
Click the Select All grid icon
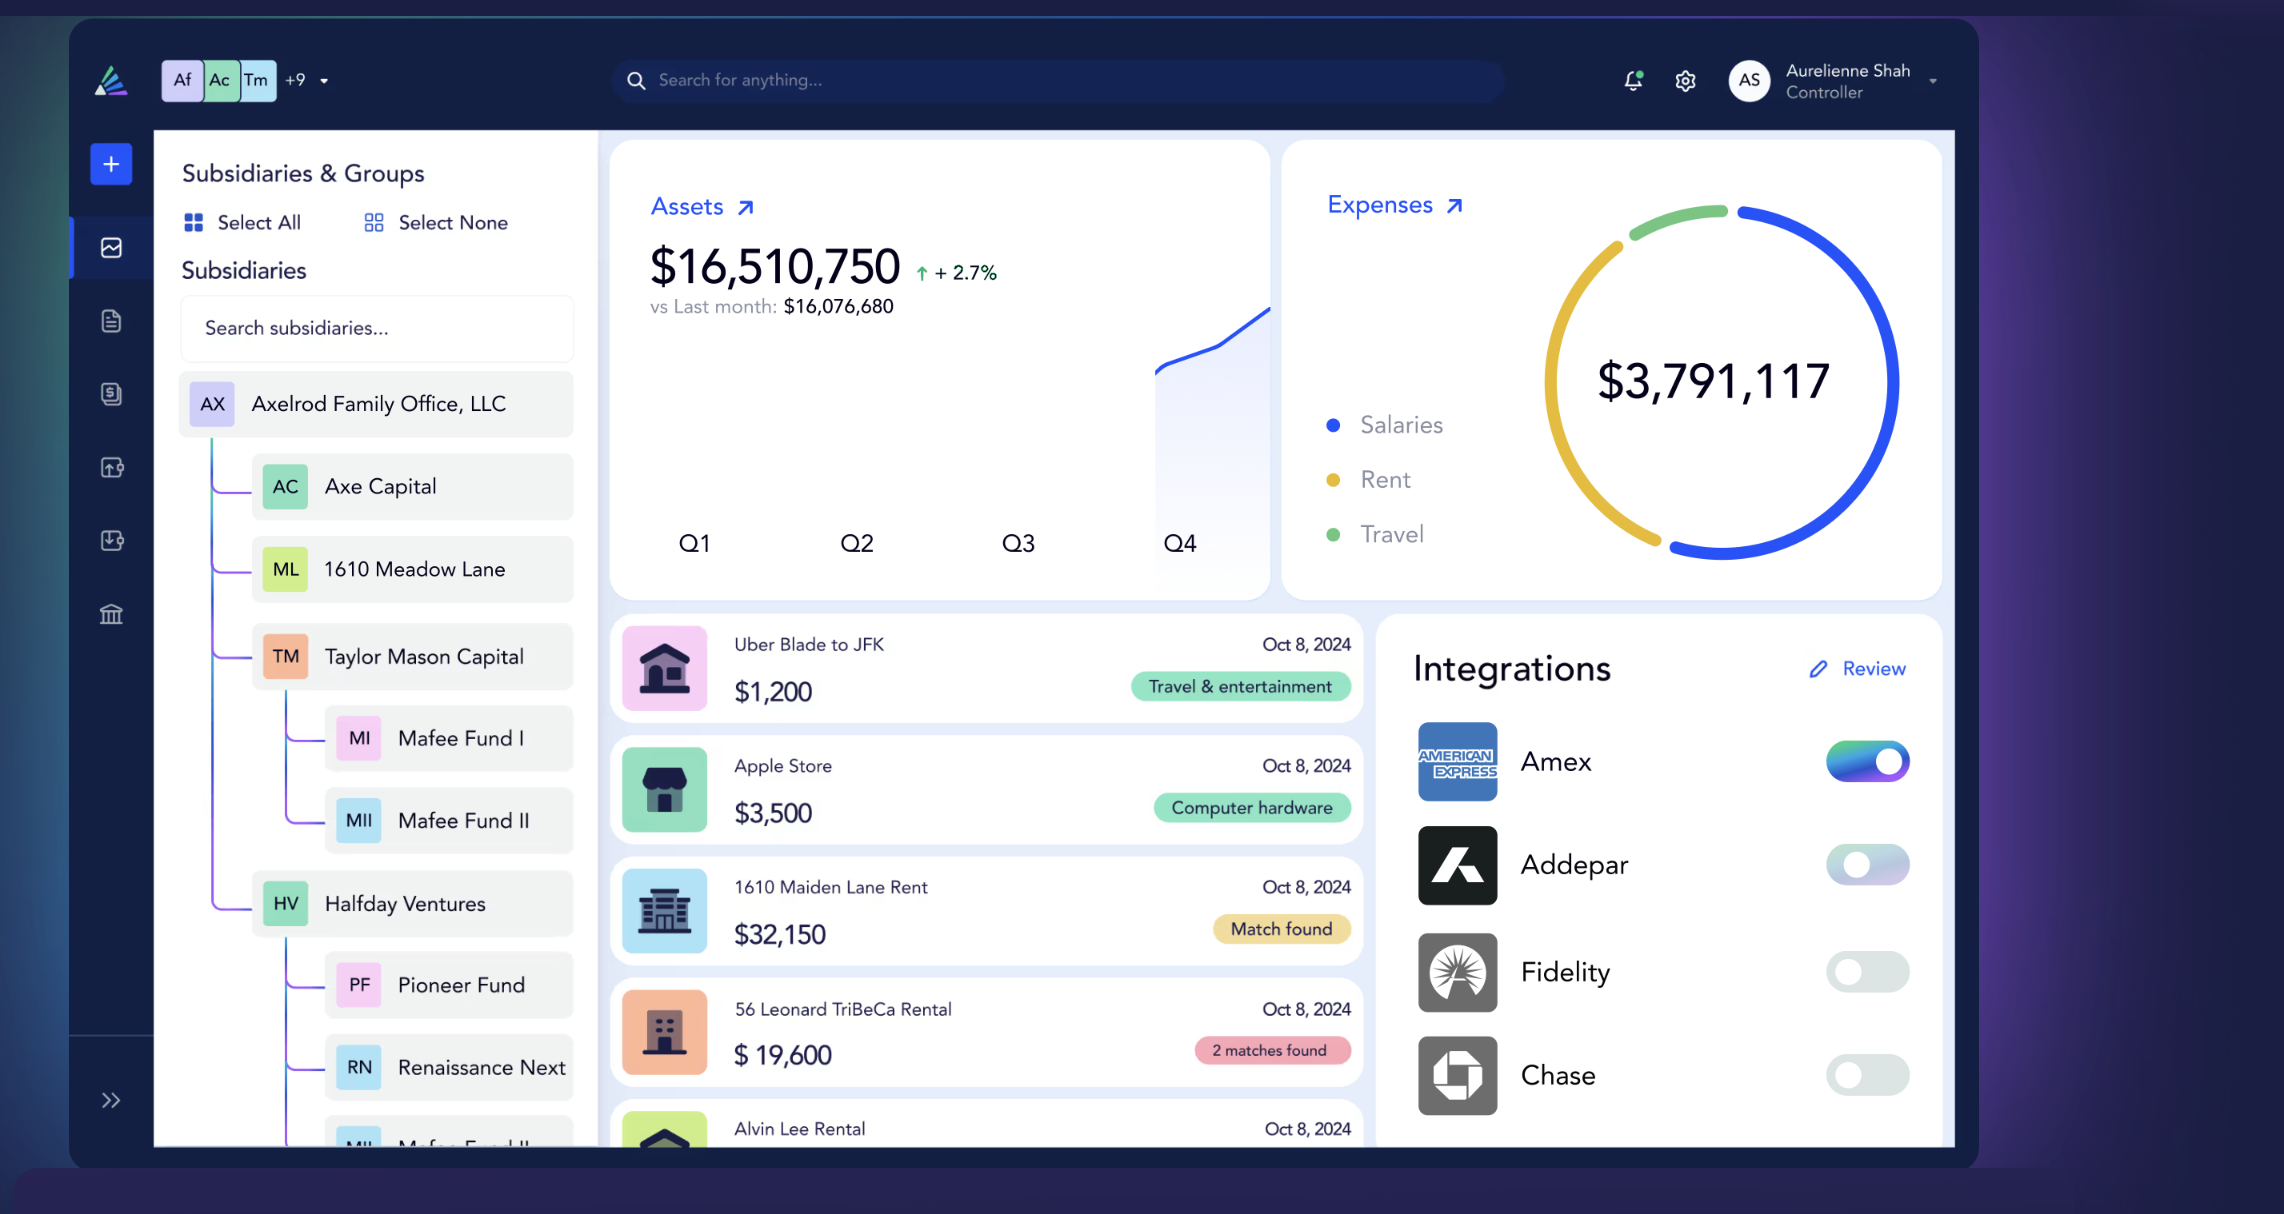tap(194, 222)
